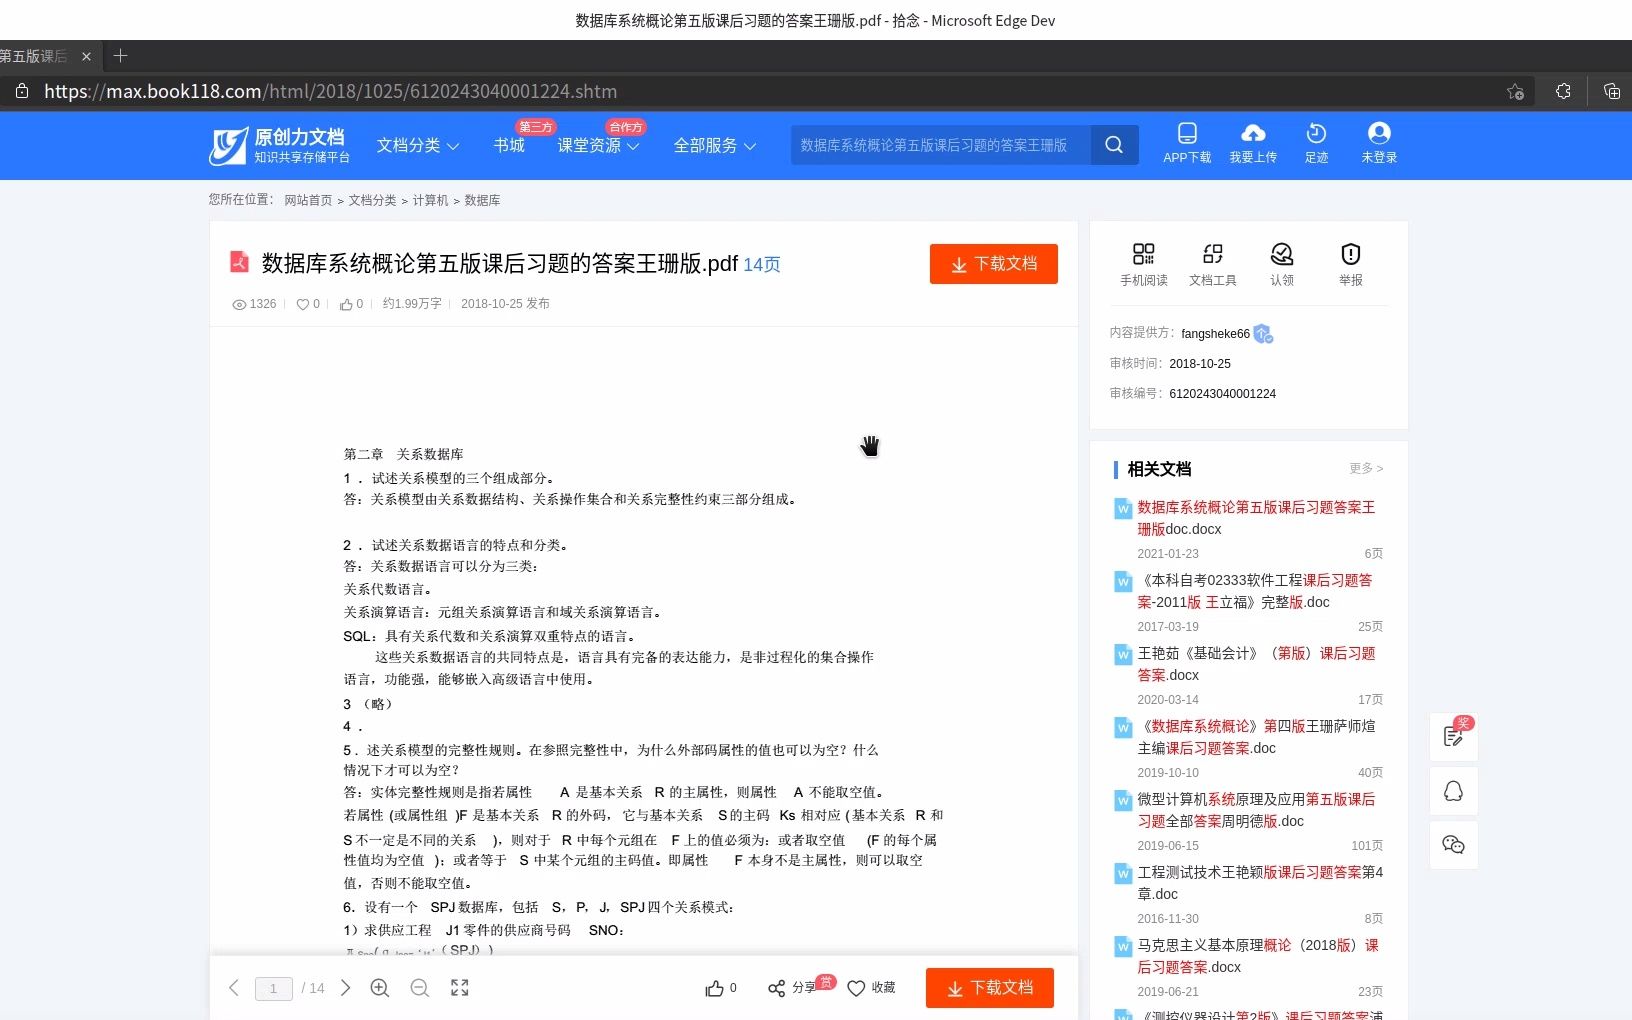The height and width of the screenshot is (1020, 1632).
Task: Expand the 全部服务 dropdown menu
Action: pyautogui.click(x=714, y=146)
